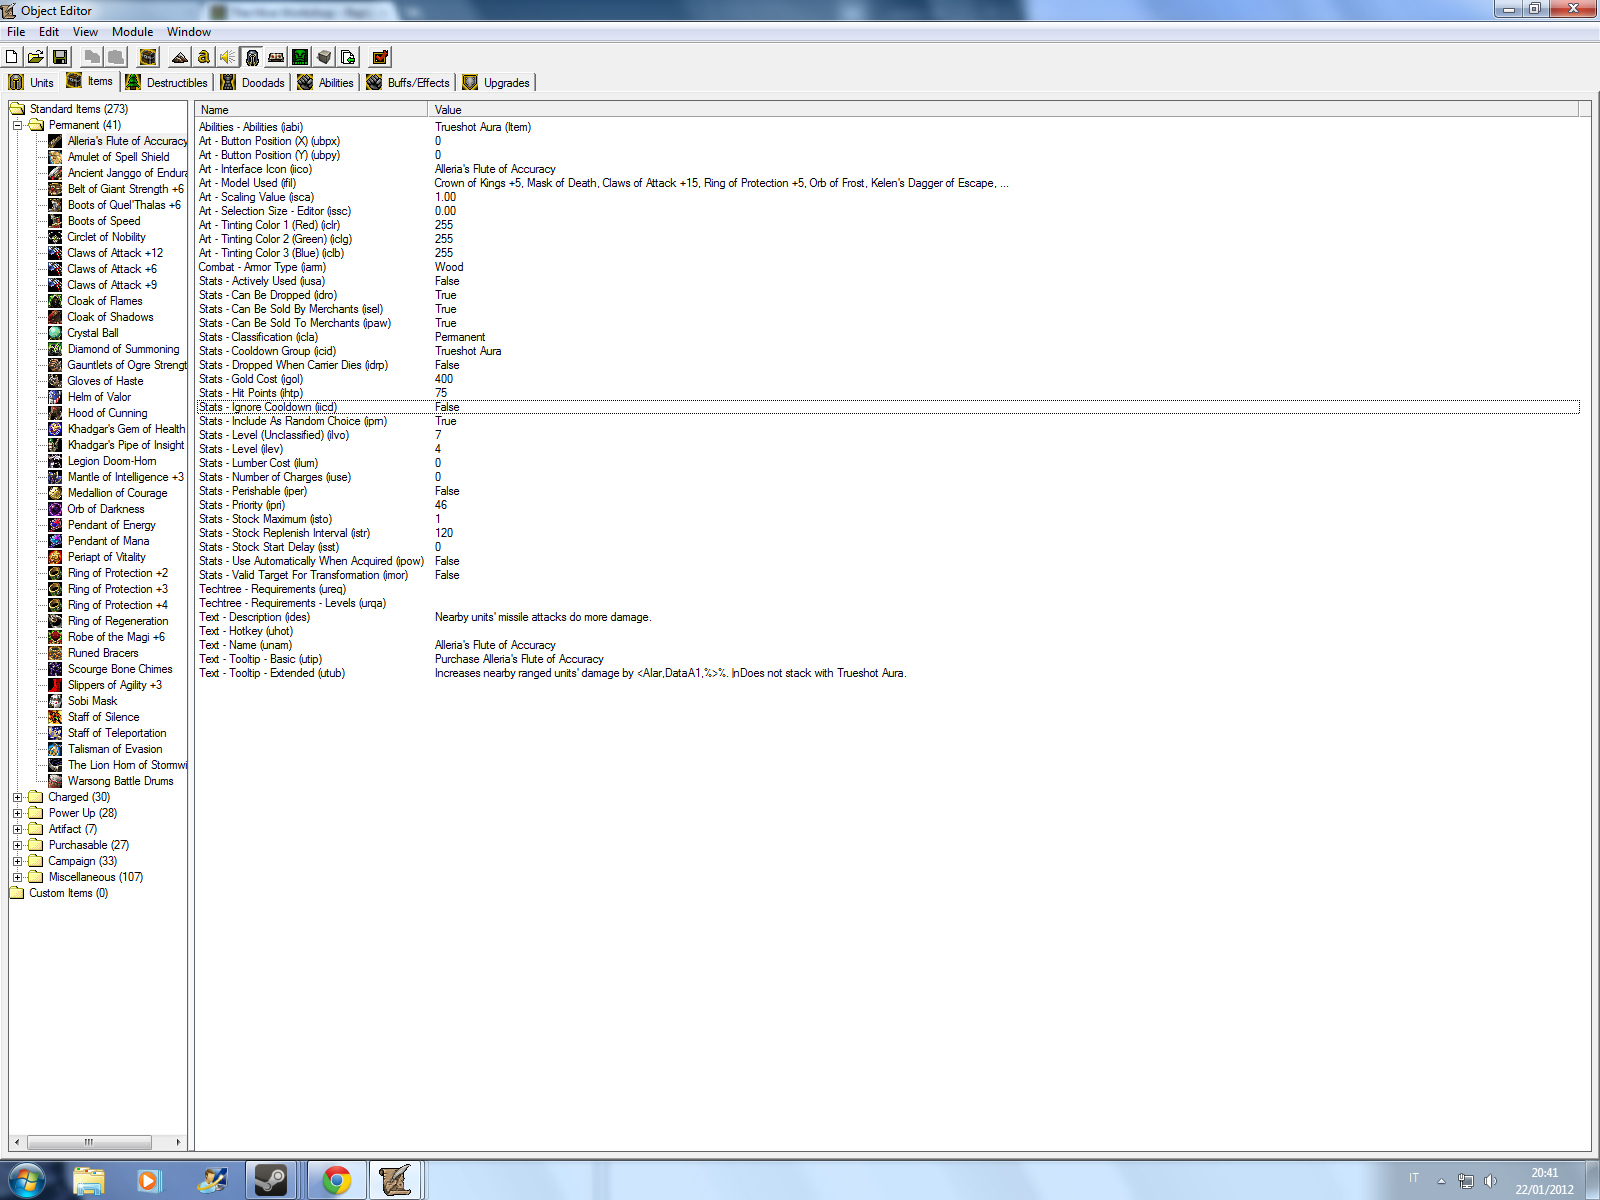The image size is (1600, 1200).
Task: Switch to the Doodads tab
Action: (x=253, y=82)
